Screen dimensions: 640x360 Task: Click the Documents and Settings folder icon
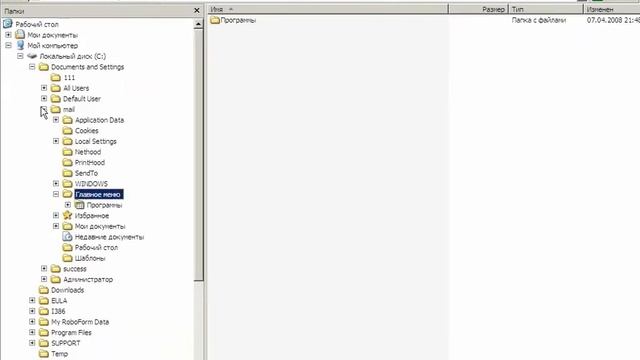44,67
